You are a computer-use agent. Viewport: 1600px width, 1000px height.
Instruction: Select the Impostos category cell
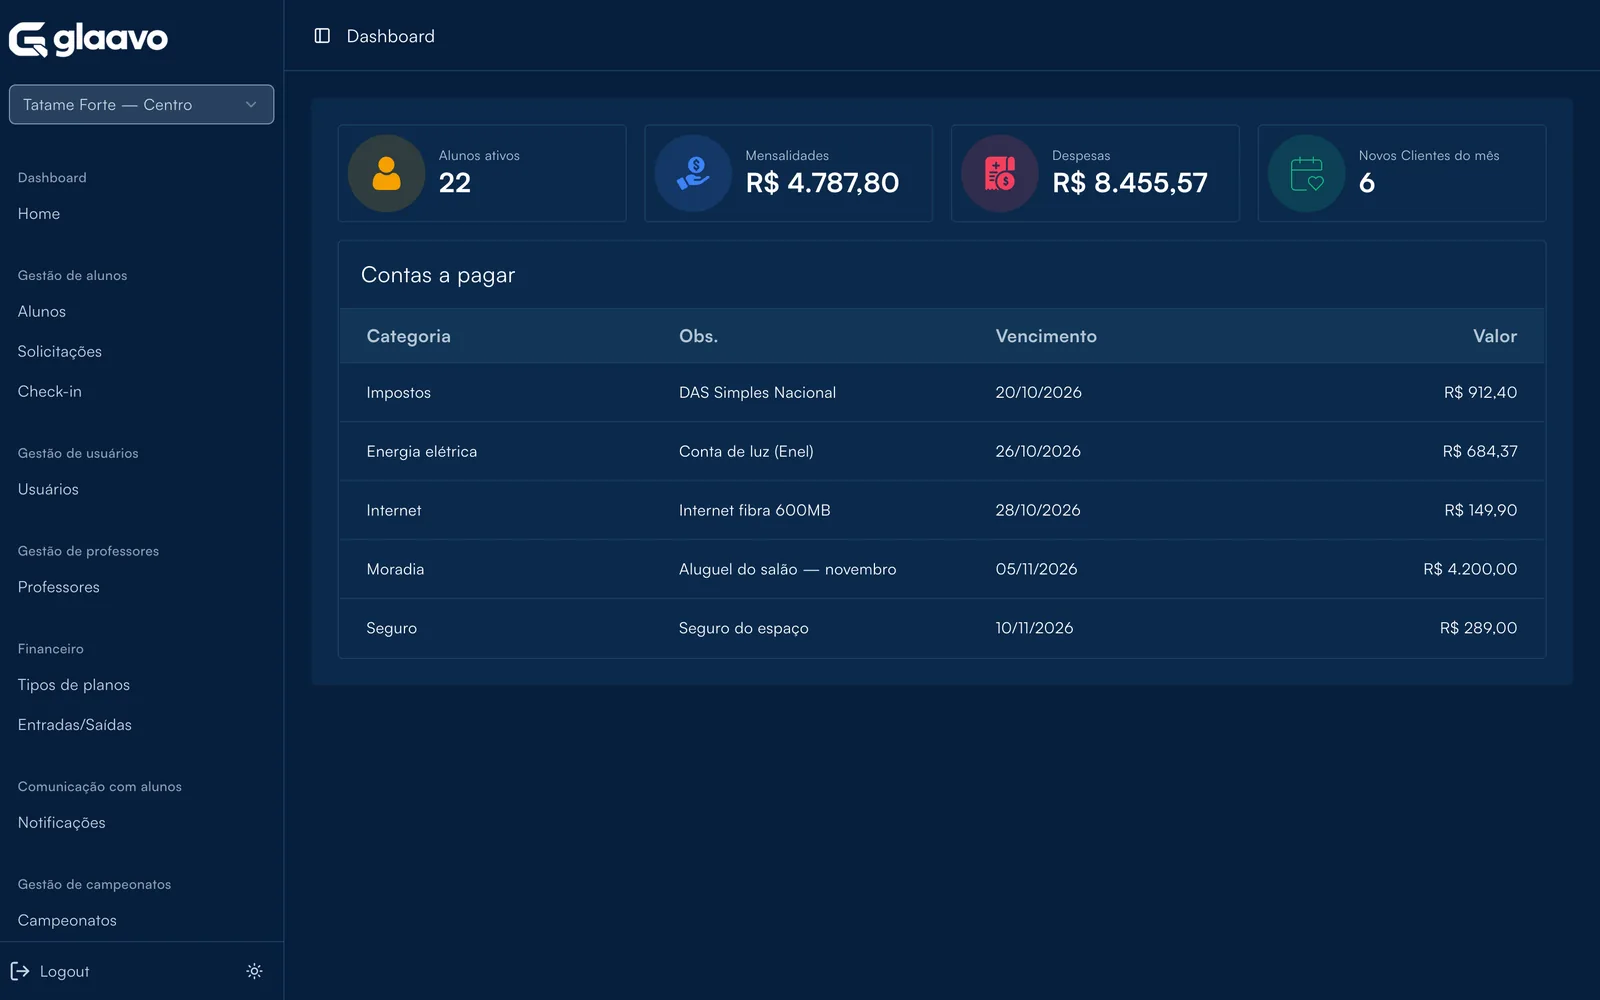399,393
